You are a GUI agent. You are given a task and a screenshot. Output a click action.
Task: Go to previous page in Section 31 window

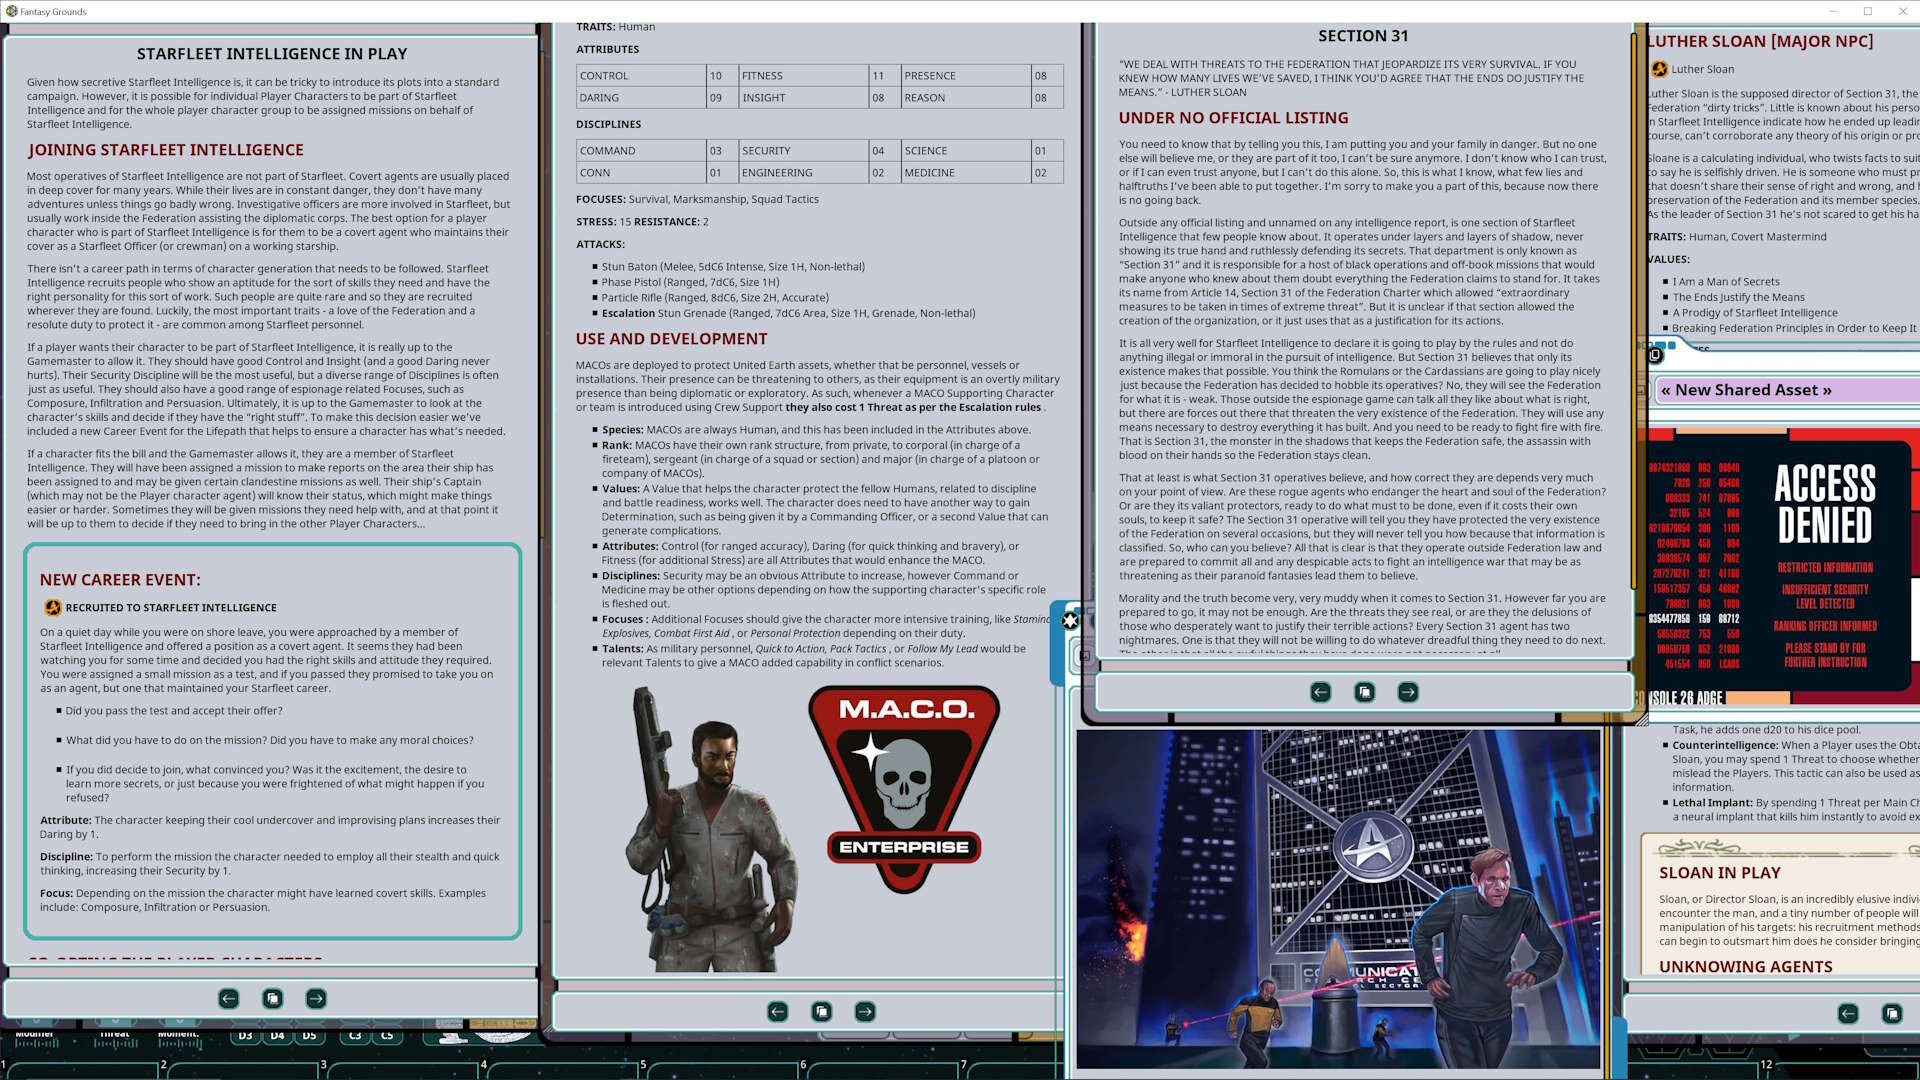(x=1321, y=692)
